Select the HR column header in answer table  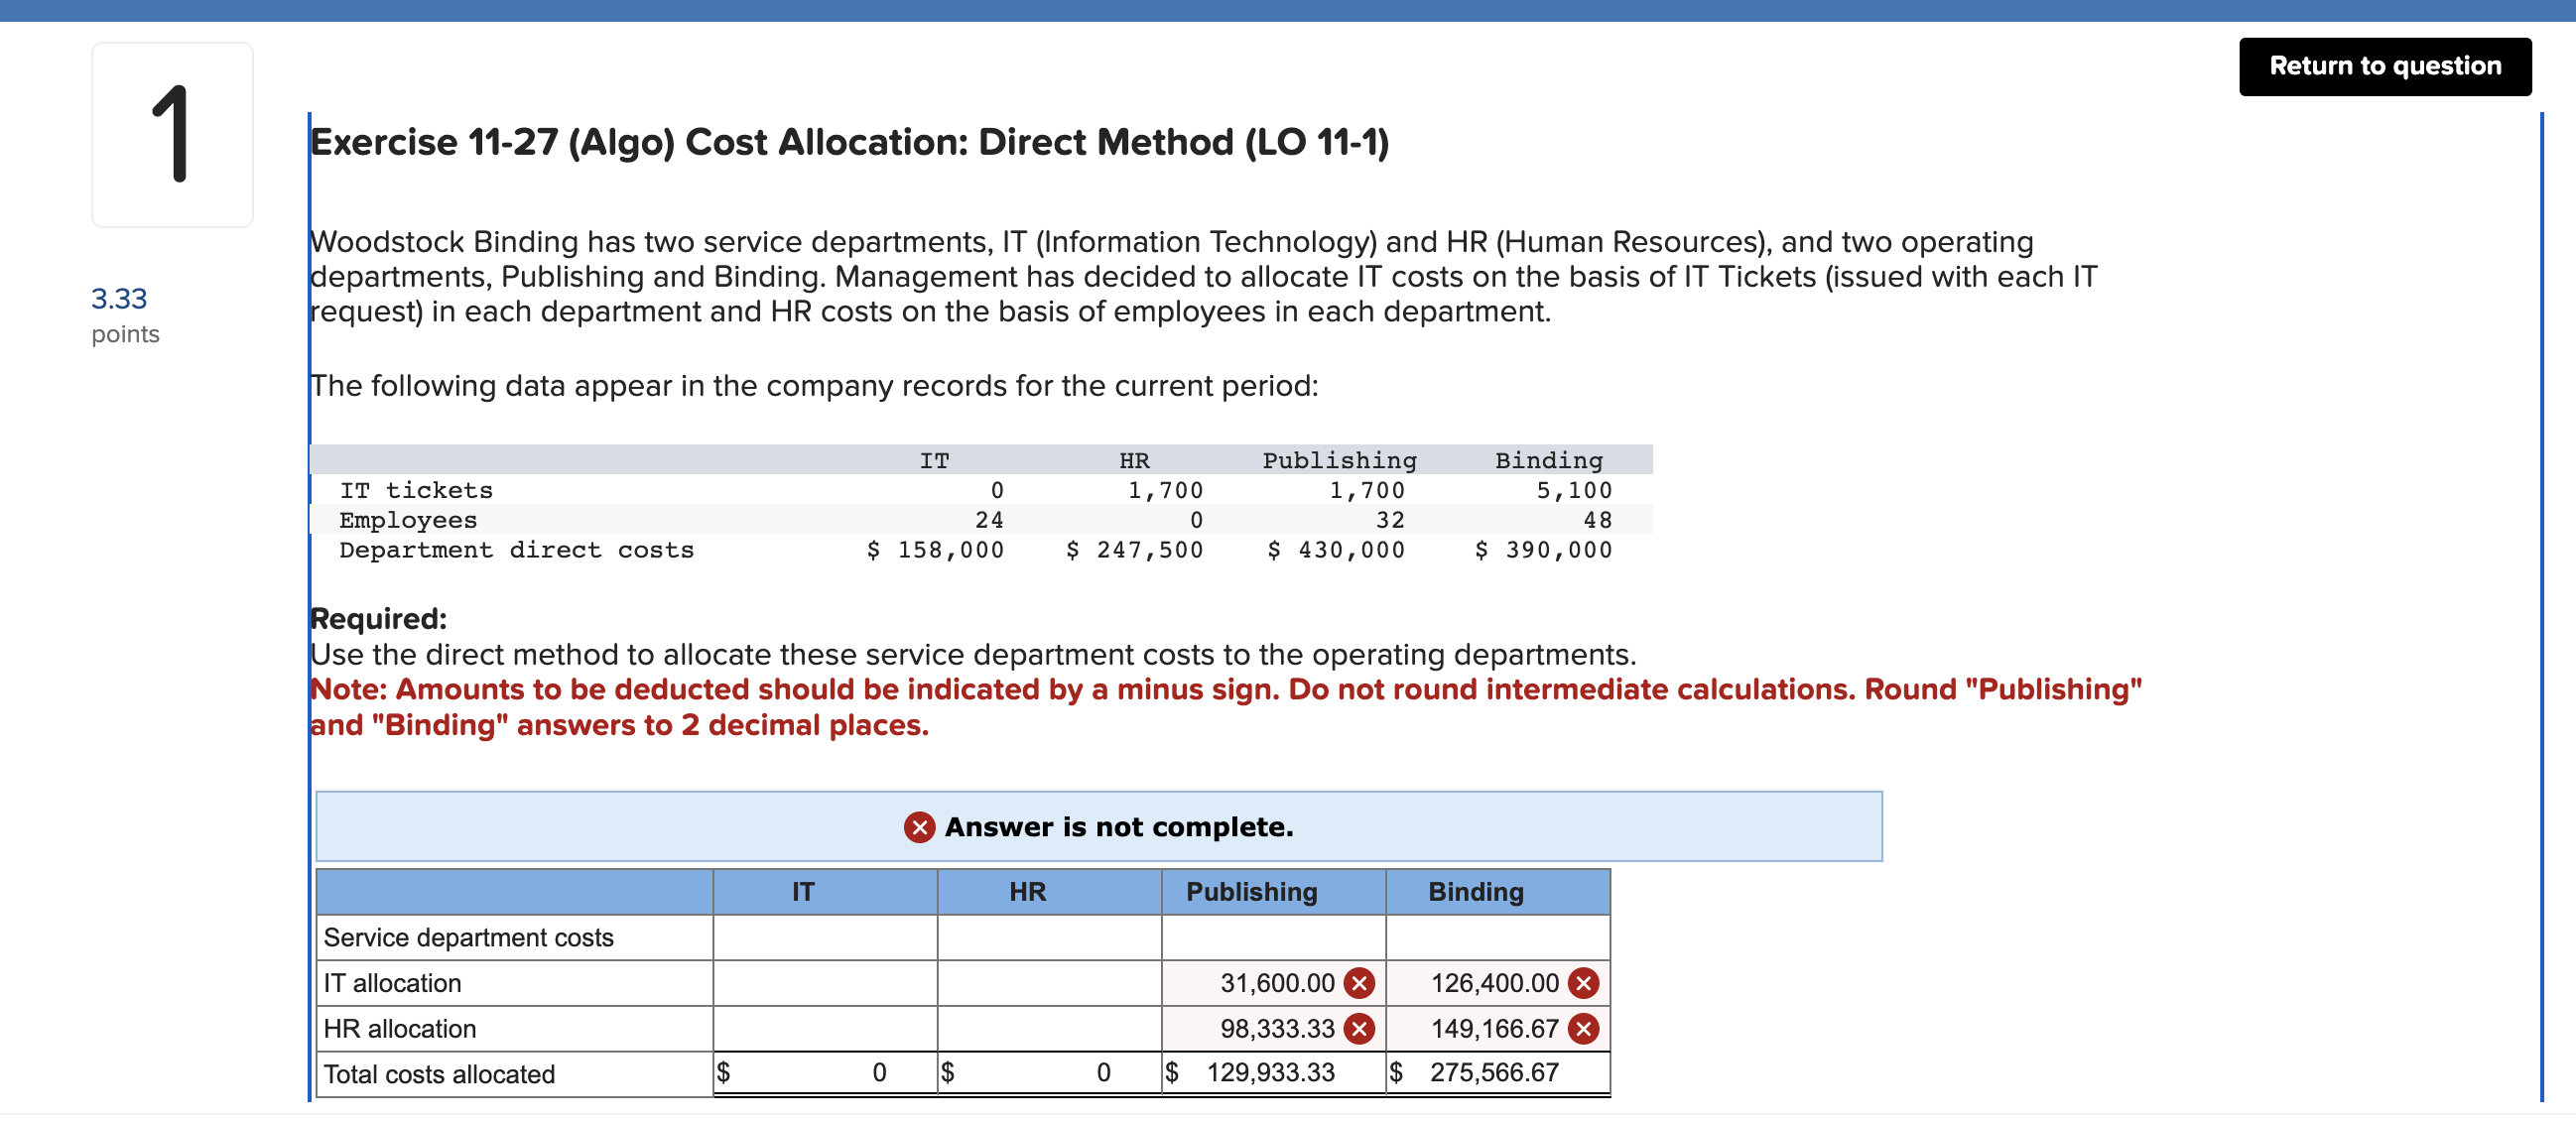tap(1026, 891)
